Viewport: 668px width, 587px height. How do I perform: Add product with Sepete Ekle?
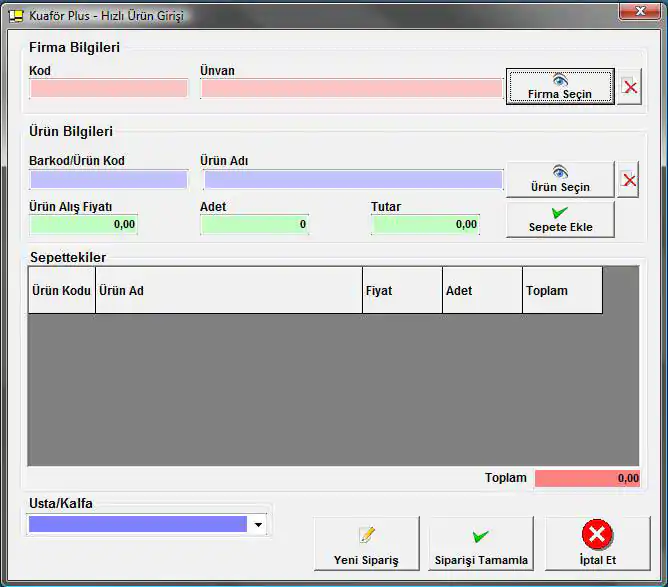coord(560,220)
